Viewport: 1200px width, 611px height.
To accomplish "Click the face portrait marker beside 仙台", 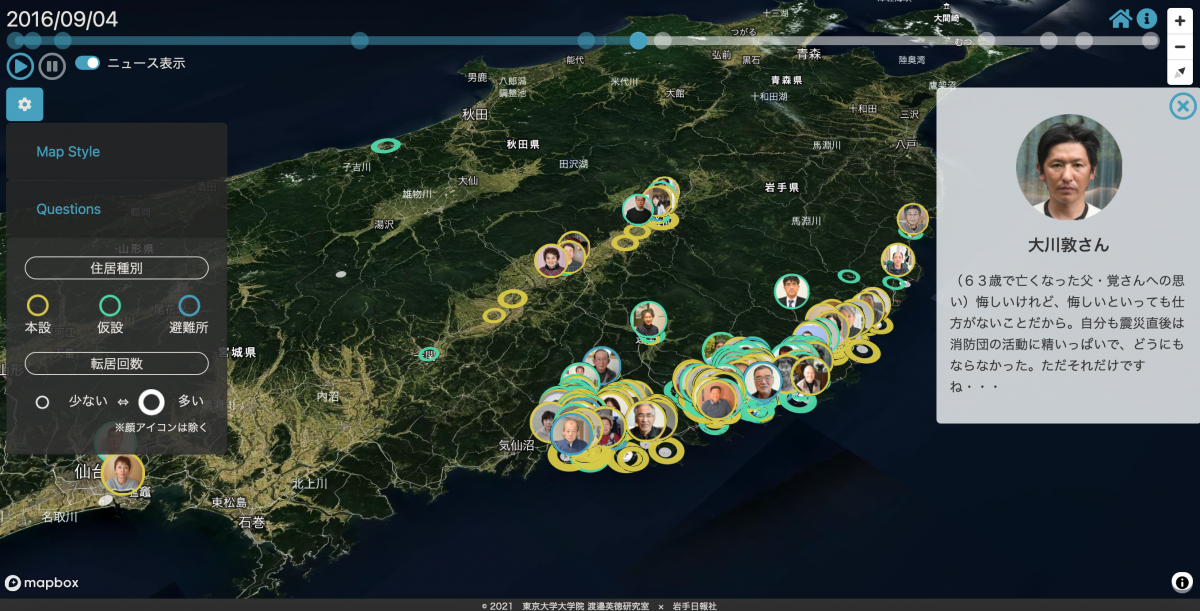I will 122,473.
